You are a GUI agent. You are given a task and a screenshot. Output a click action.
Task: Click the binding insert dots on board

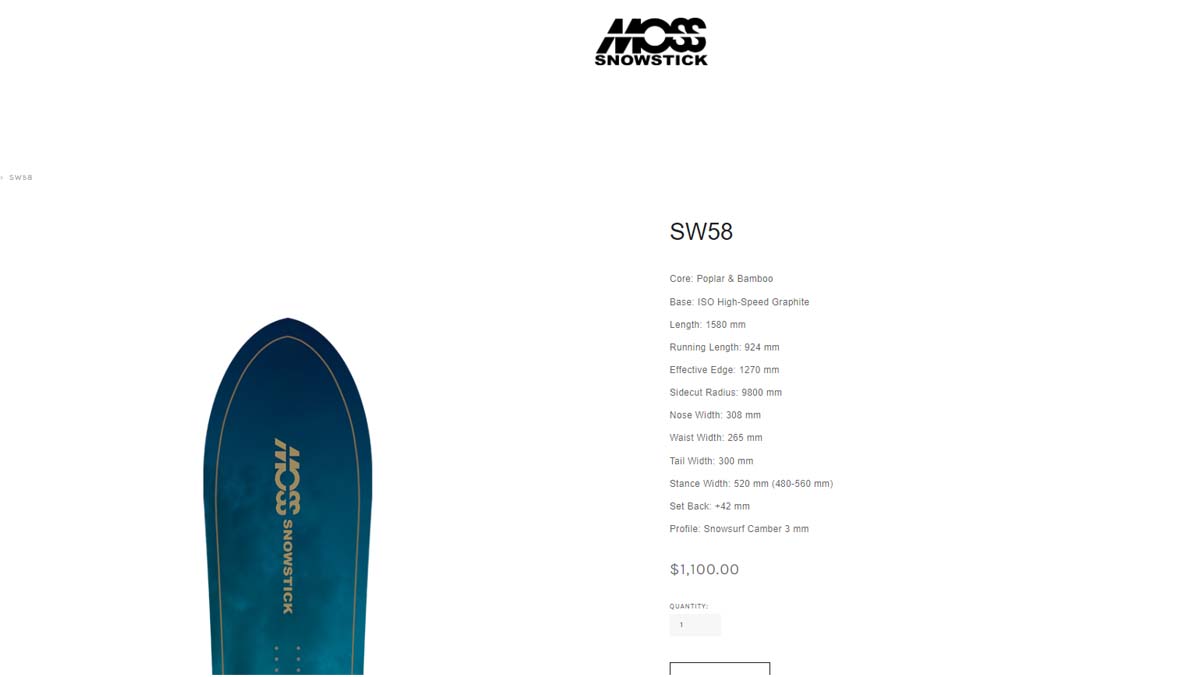[x=287, y=659]
